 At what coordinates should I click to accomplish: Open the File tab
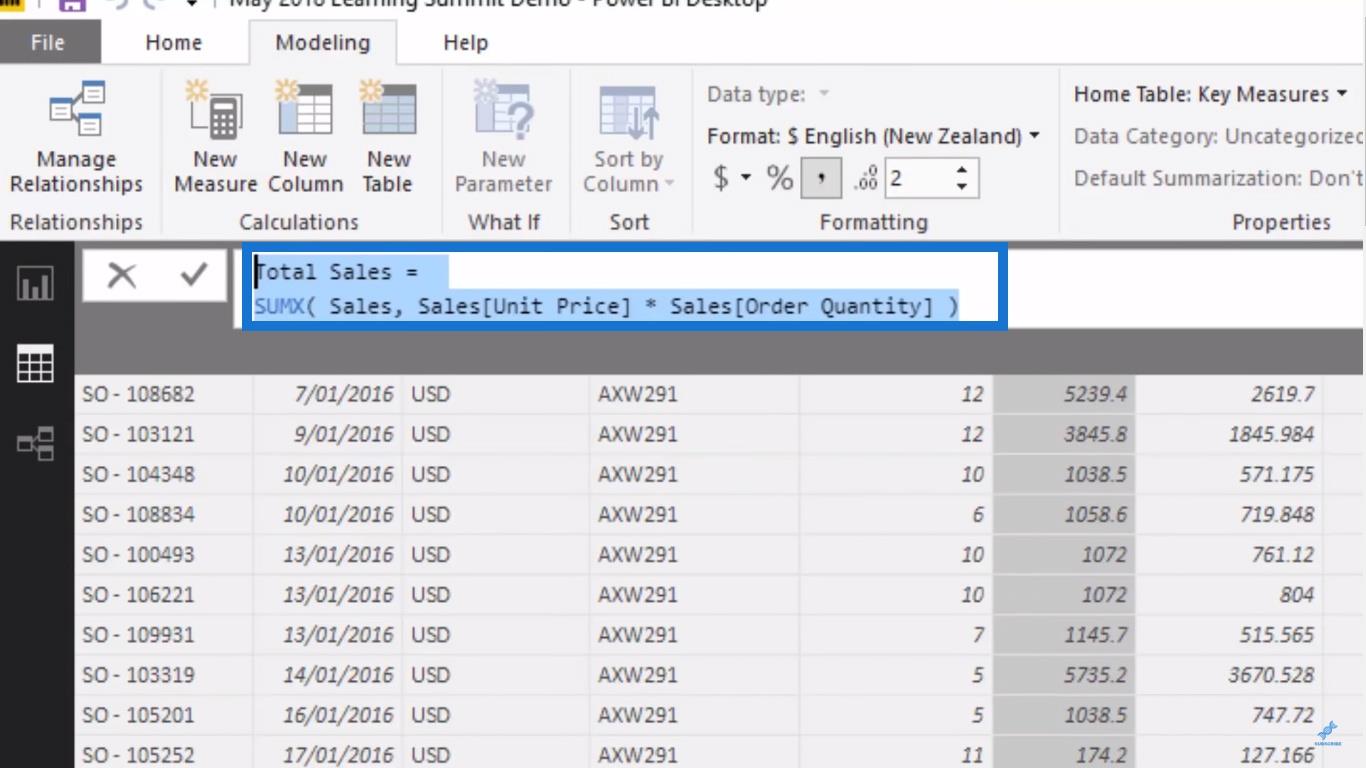[47, 43]
